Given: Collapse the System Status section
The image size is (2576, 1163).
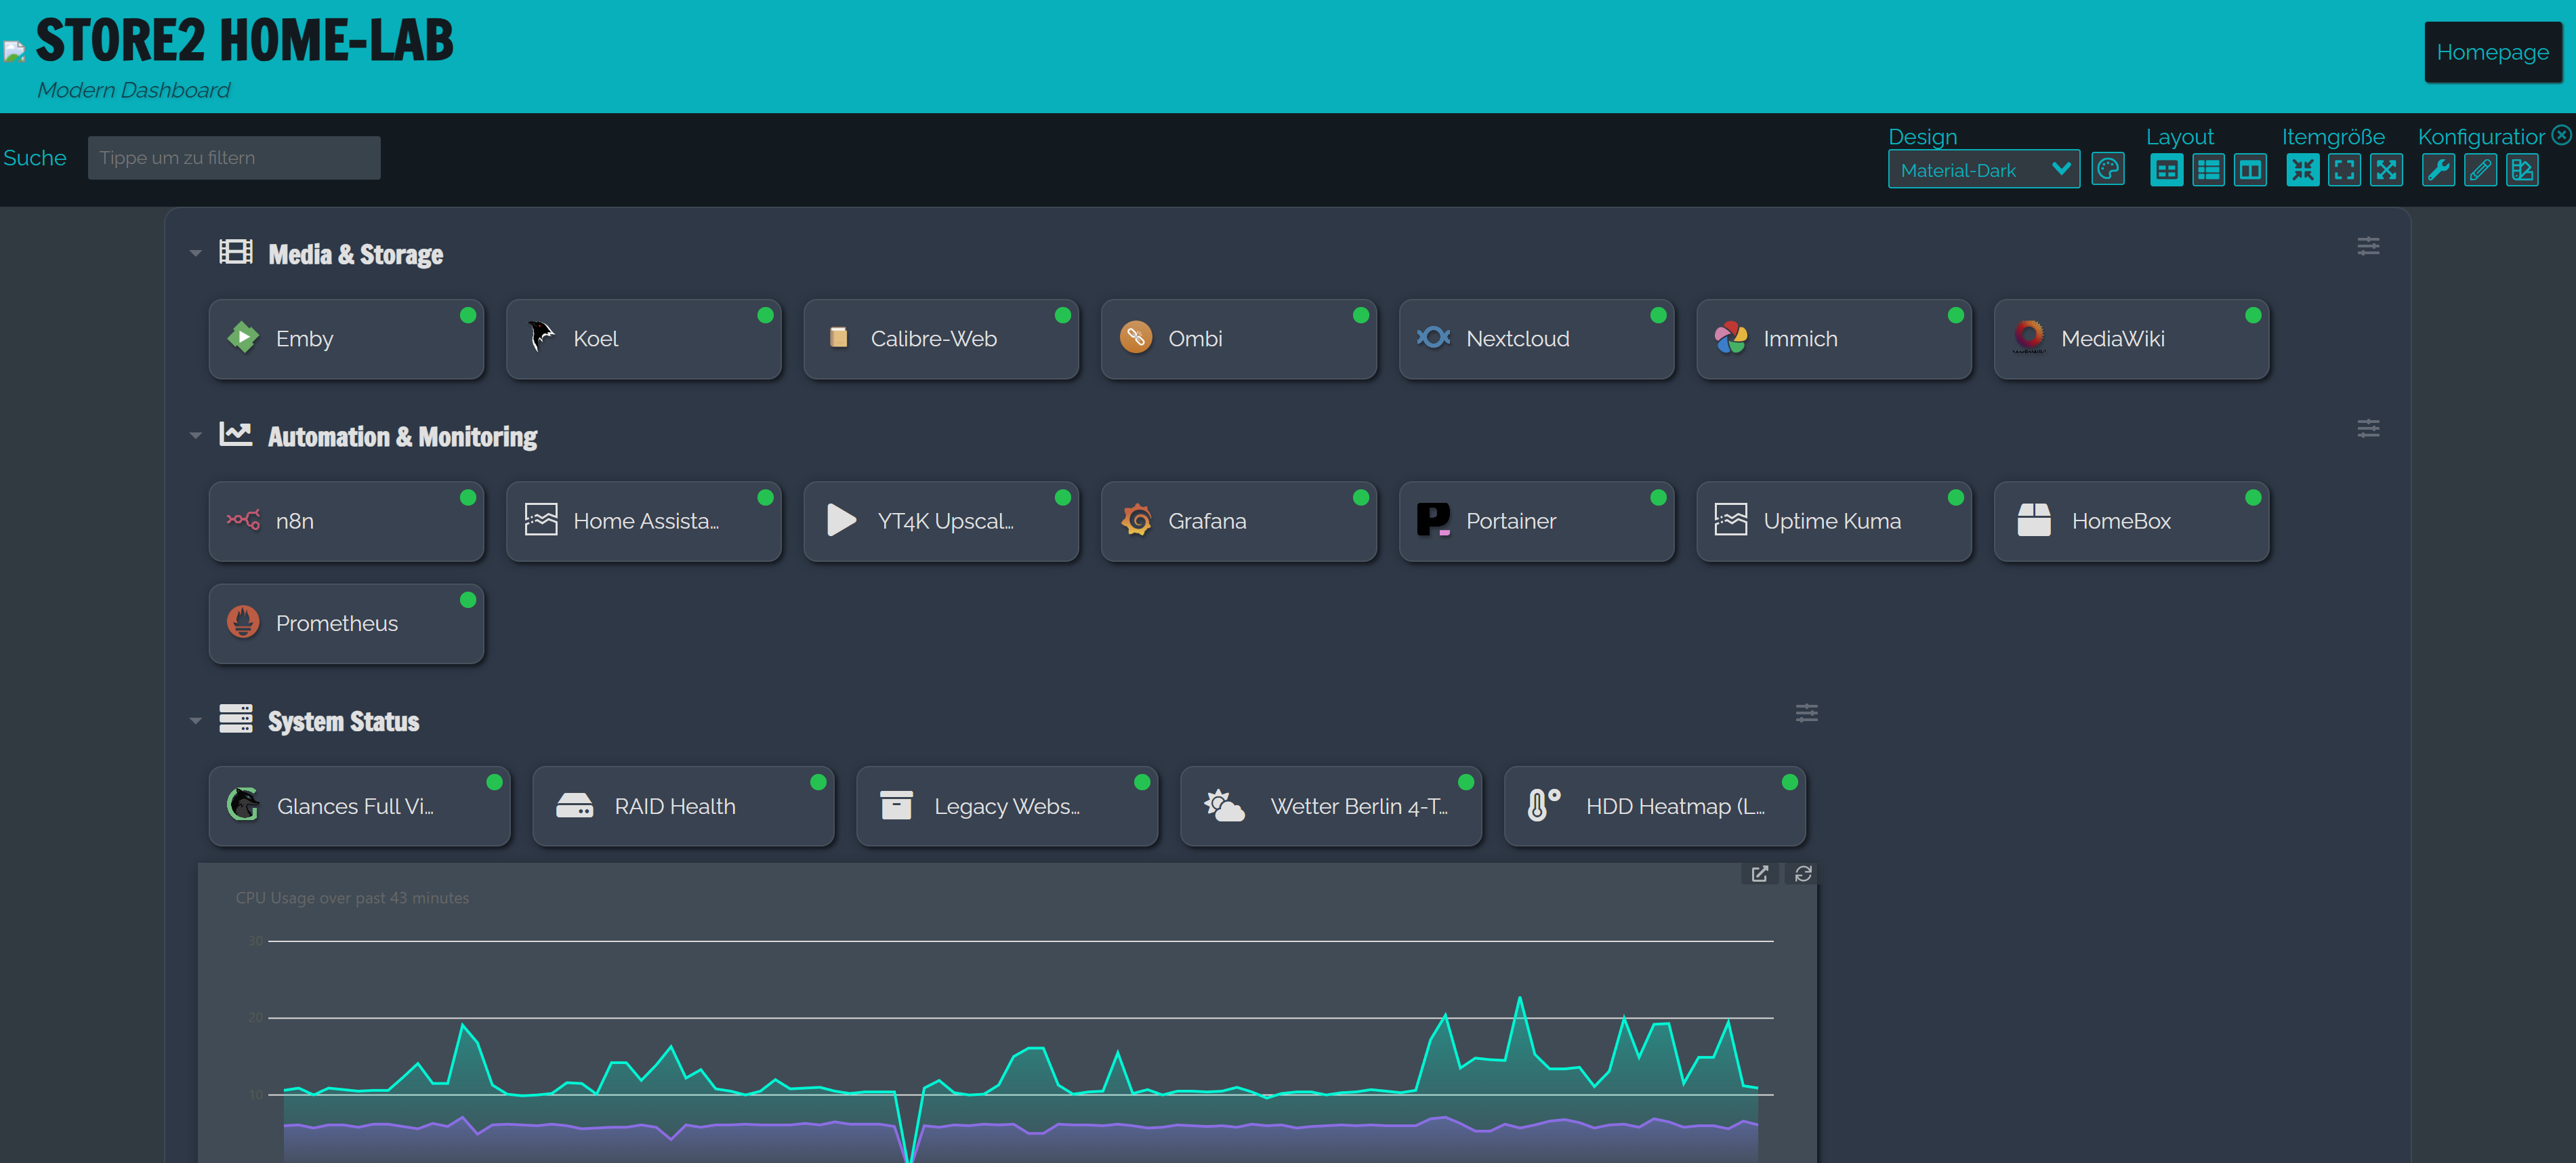Looking at the screenshot, I should coord(196,720).
